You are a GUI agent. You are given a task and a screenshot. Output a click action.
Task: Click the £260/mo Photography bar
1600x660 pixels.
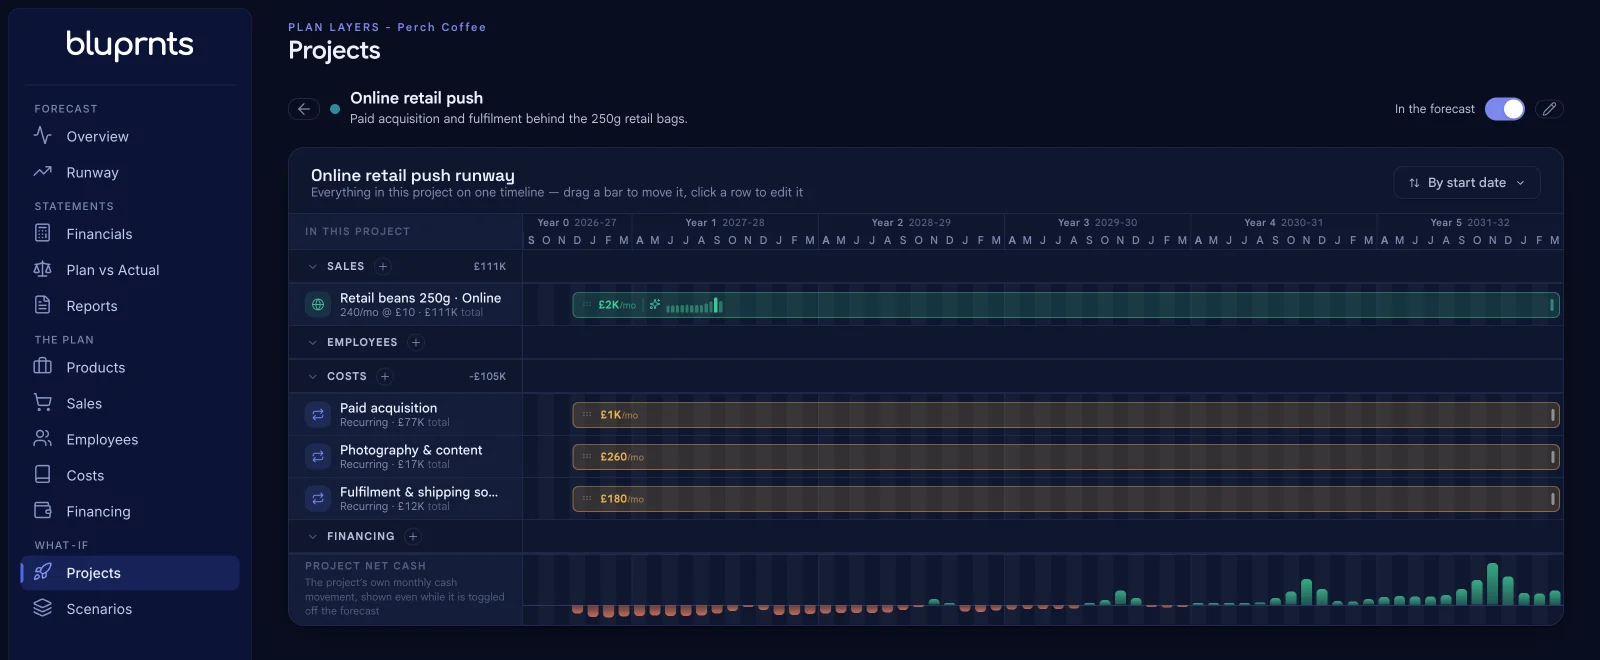click(x=1065, y=457)
